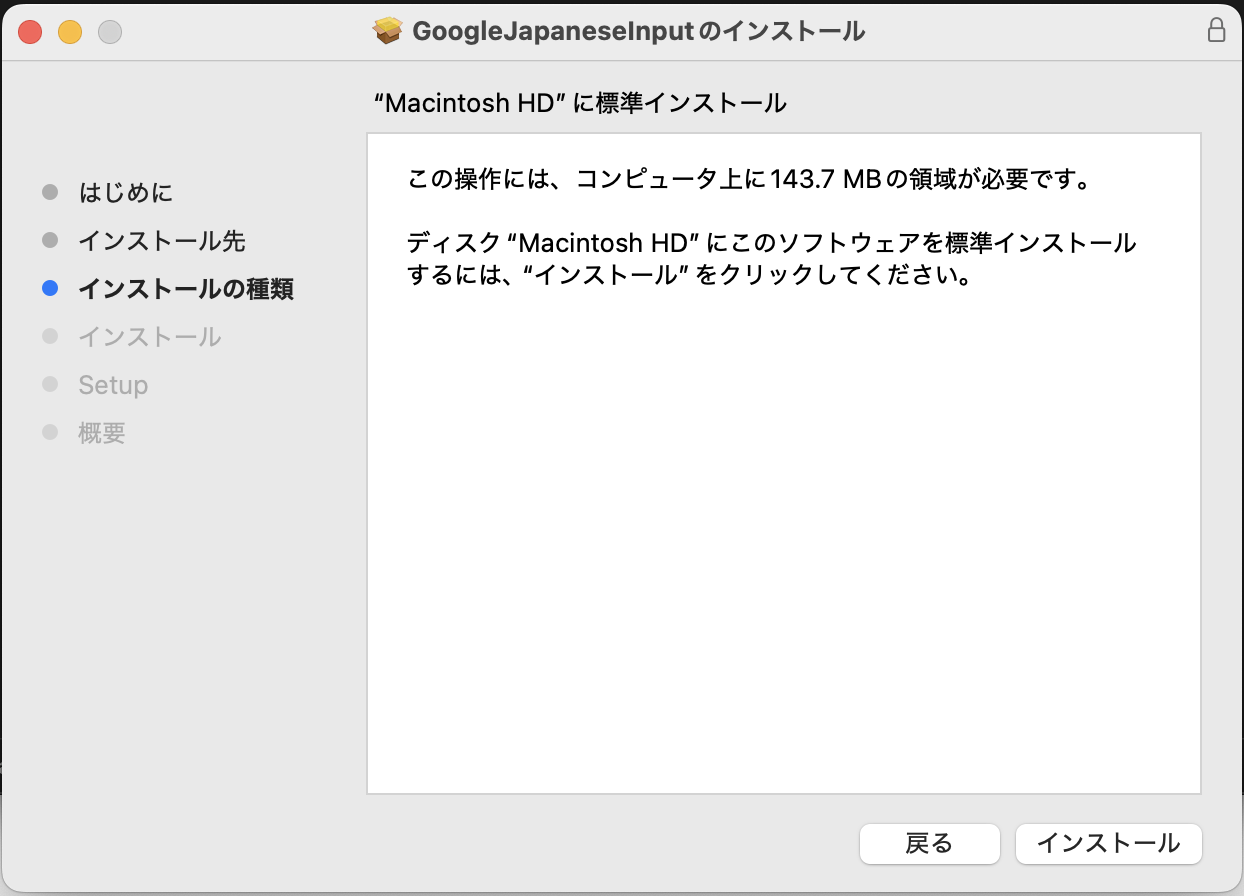The width and height of the screenshot is (1244, 896).
Task: Minimize the installer with the yellow button
Action: [70, 32]
